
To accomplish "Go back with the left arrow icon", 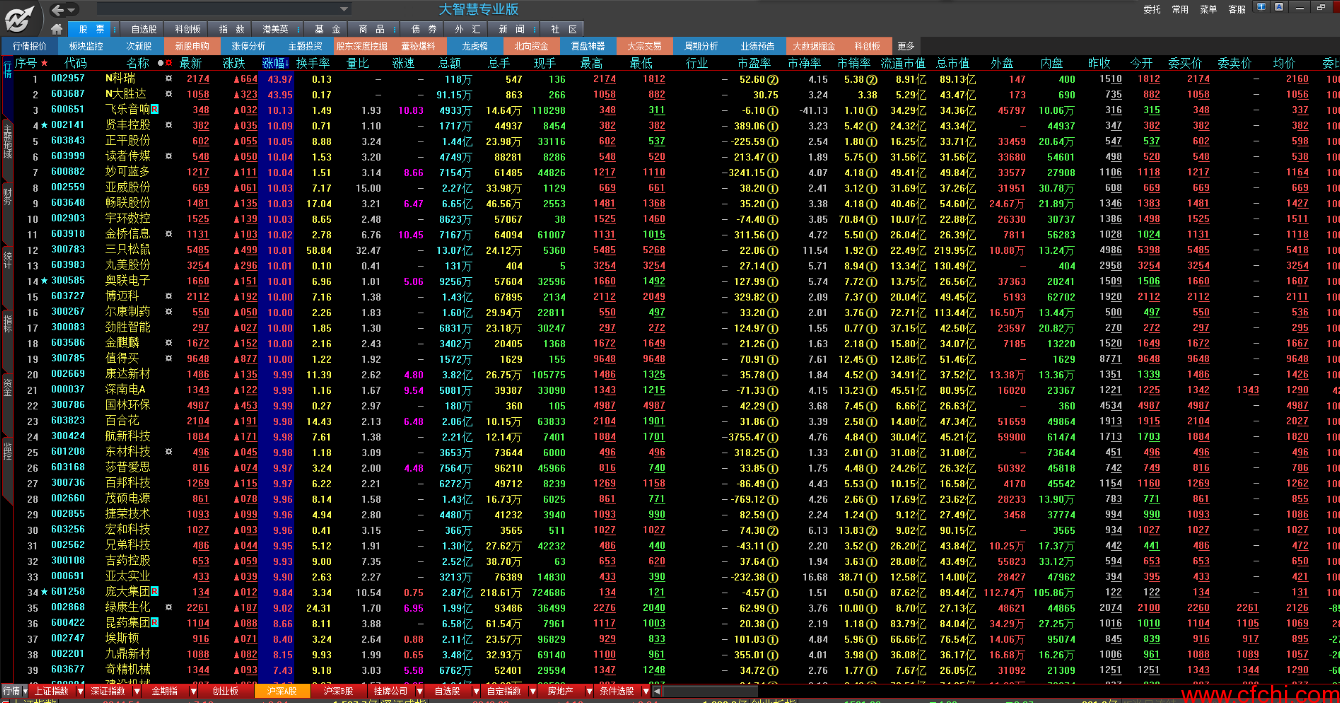I will click(x=57, y=10).
